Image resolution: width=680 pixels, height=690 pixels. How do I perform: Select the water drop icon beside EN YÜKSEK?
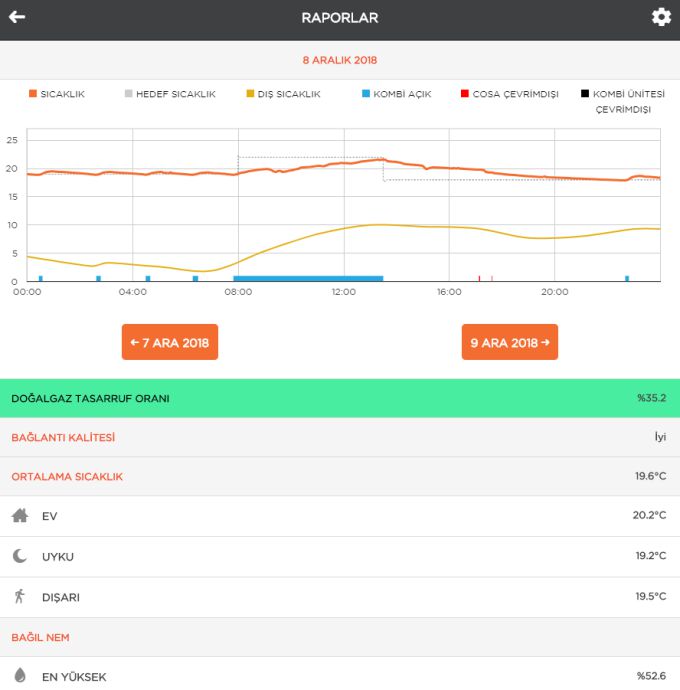[x=20, y=675]
